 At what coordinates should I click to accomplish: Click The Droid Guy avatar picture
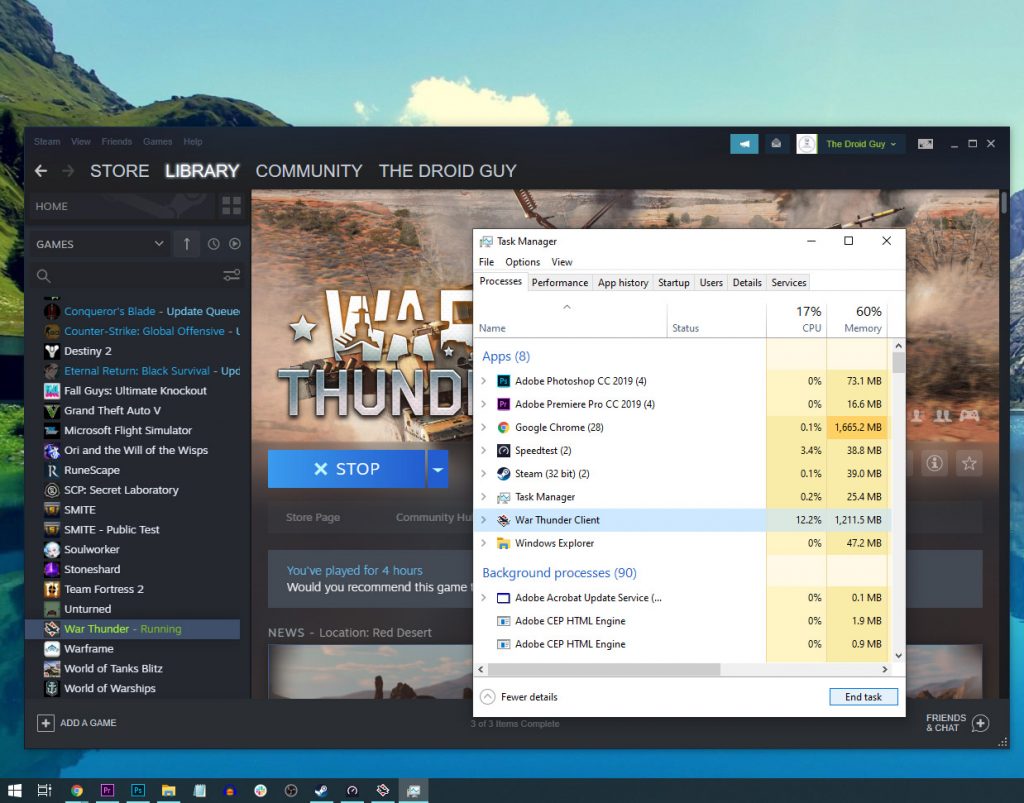(807, 144)
